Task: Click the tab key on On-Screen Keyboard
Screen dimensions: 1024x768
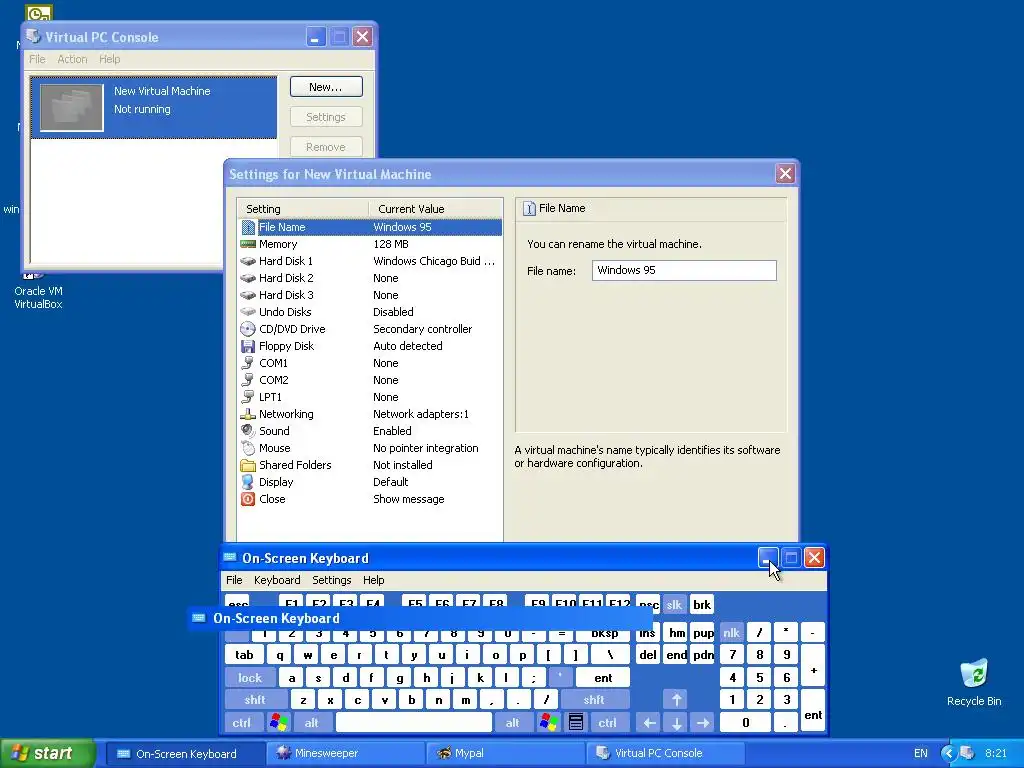Action: click(x=244, y=655)
